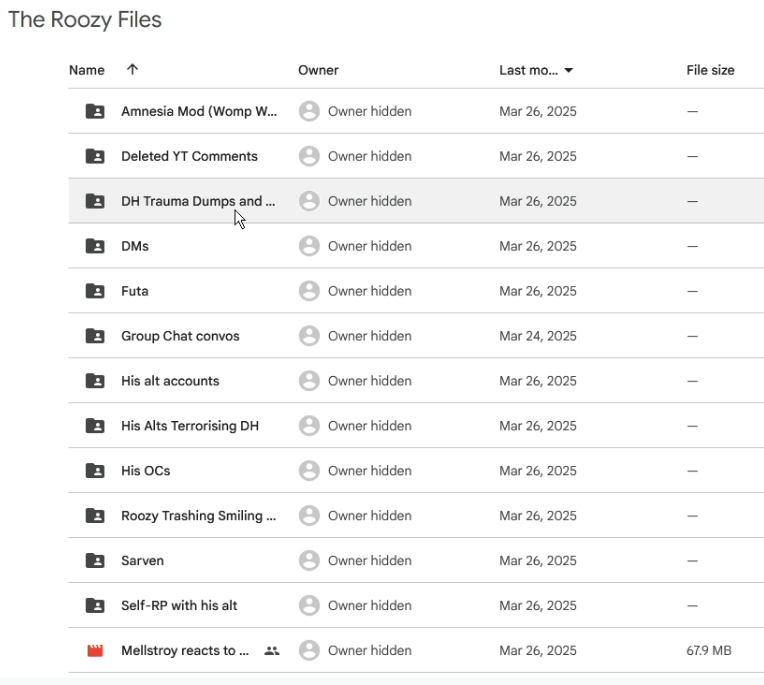Click the File size column header
Viewport: 764px width, 685px height.
coord(710,70)
